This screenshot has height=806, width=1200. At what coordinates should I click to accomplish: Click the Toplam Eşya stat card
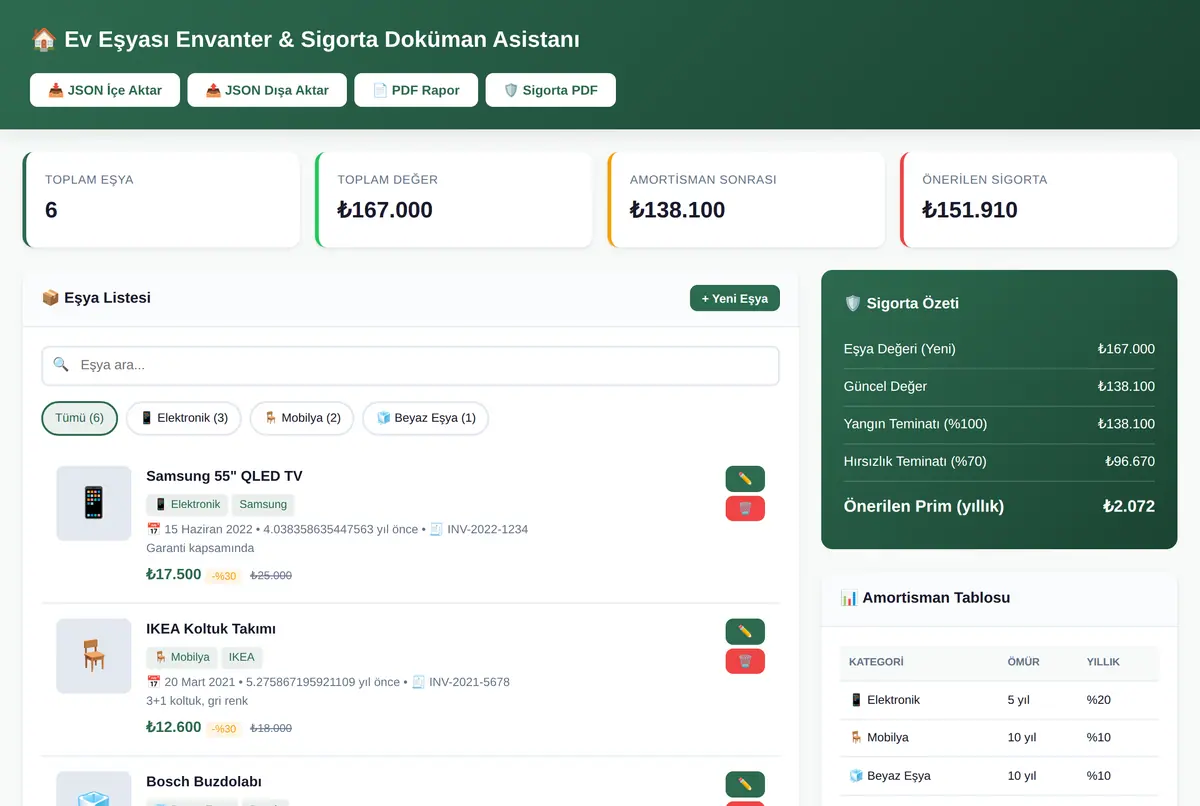(x=161, y=199)
